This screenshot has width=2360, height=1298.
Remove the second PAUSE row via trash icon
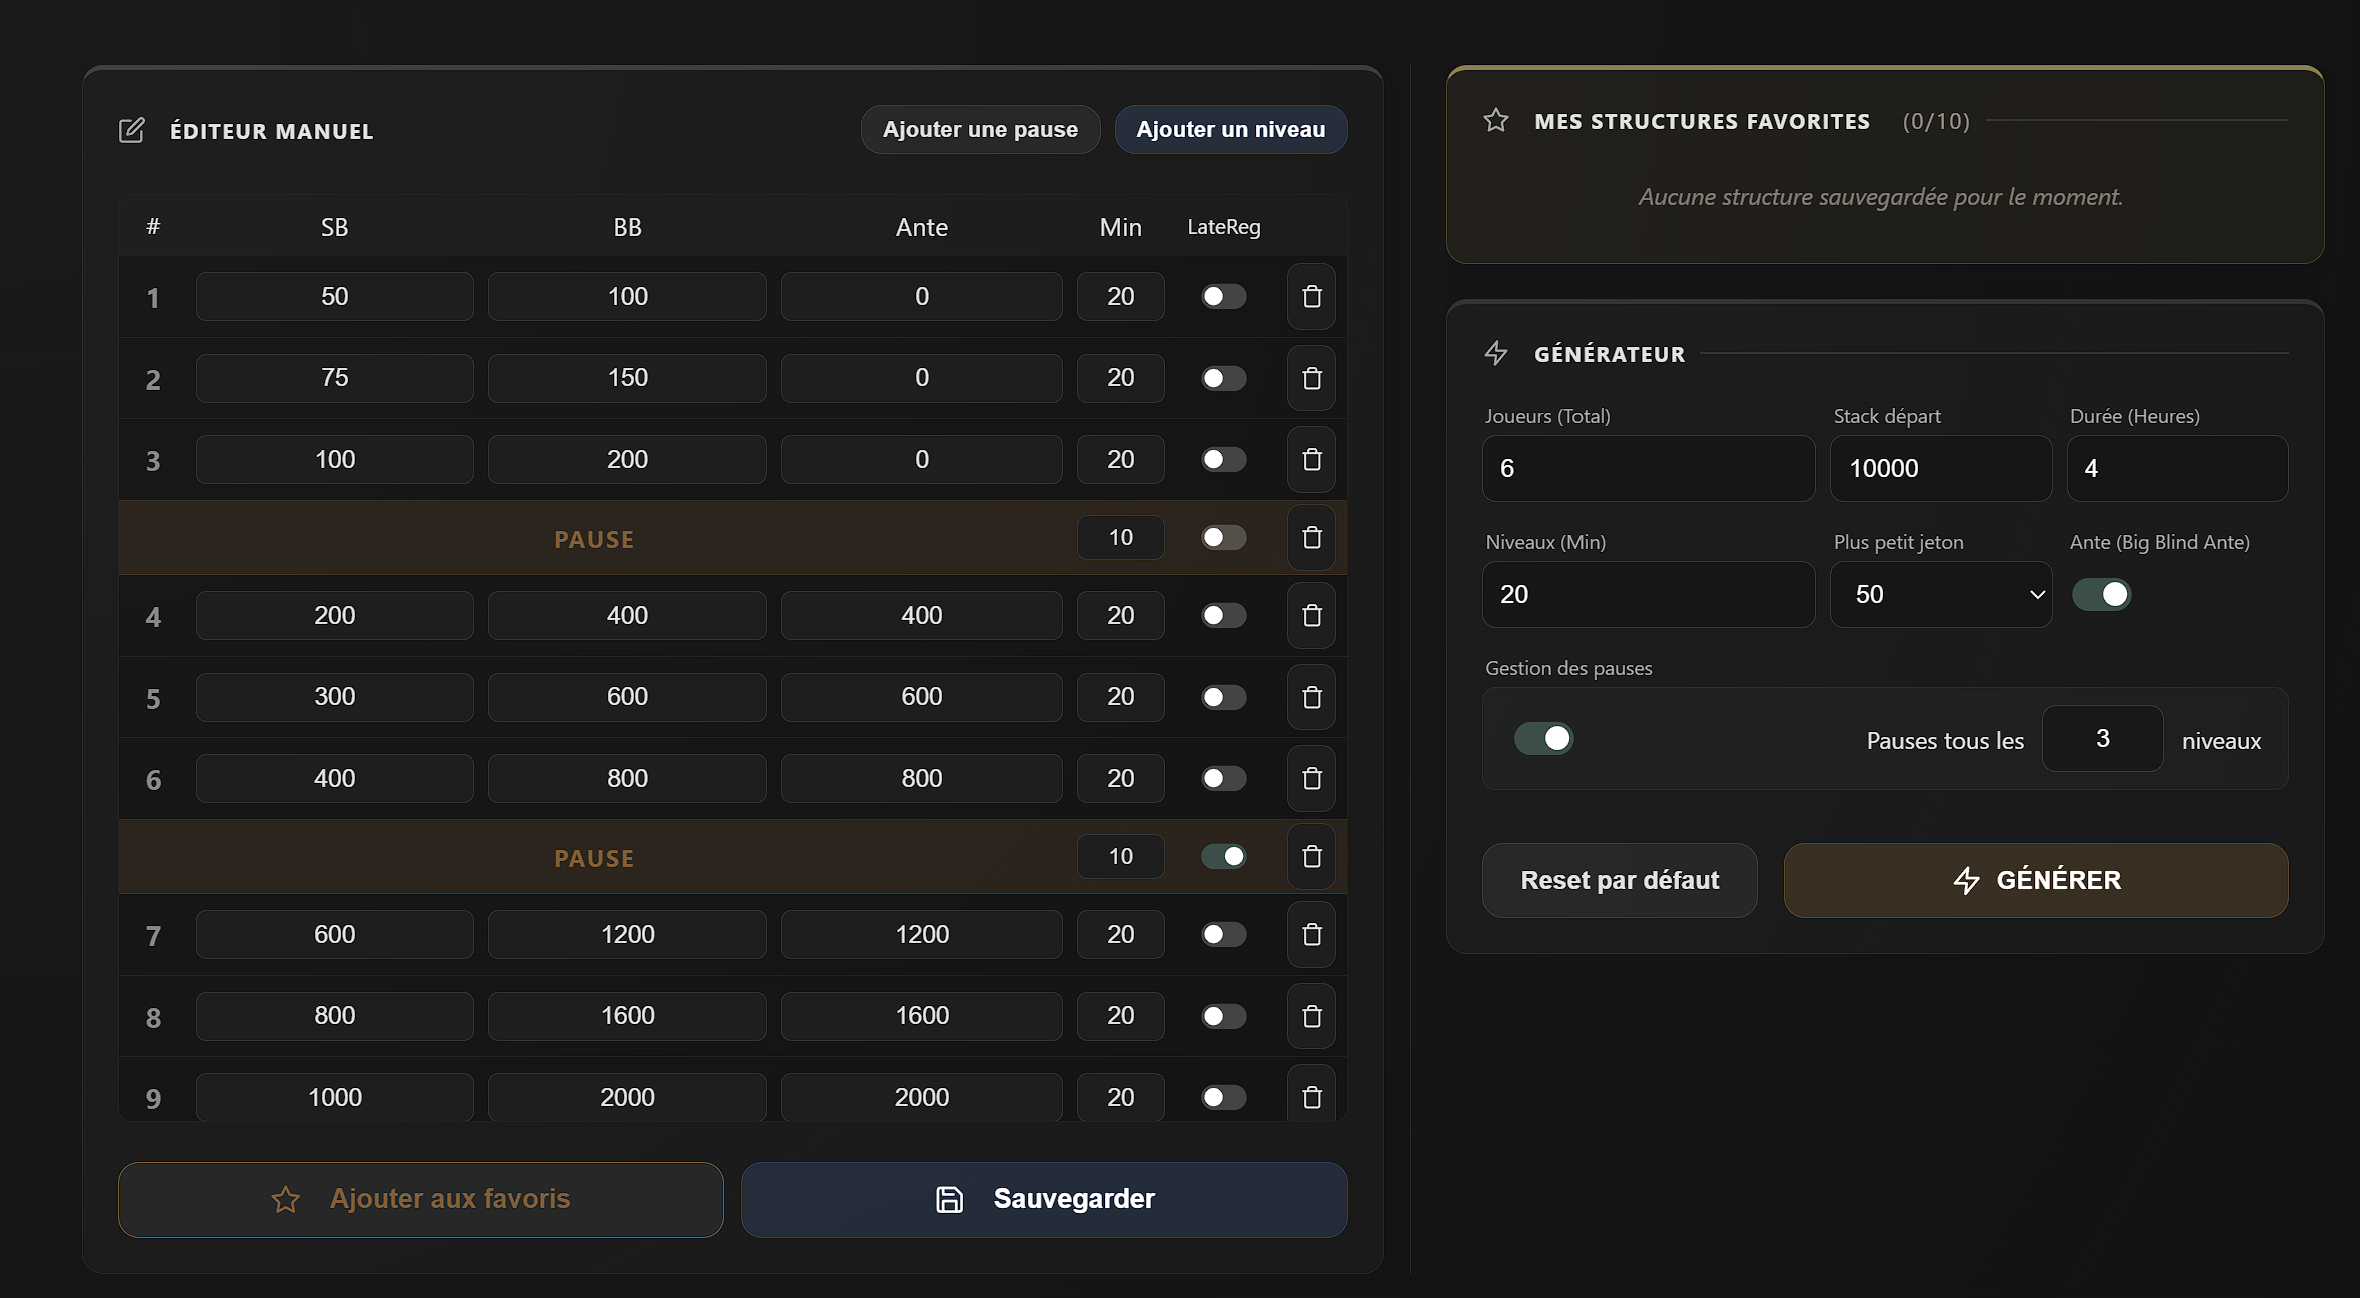[1311, 857]
